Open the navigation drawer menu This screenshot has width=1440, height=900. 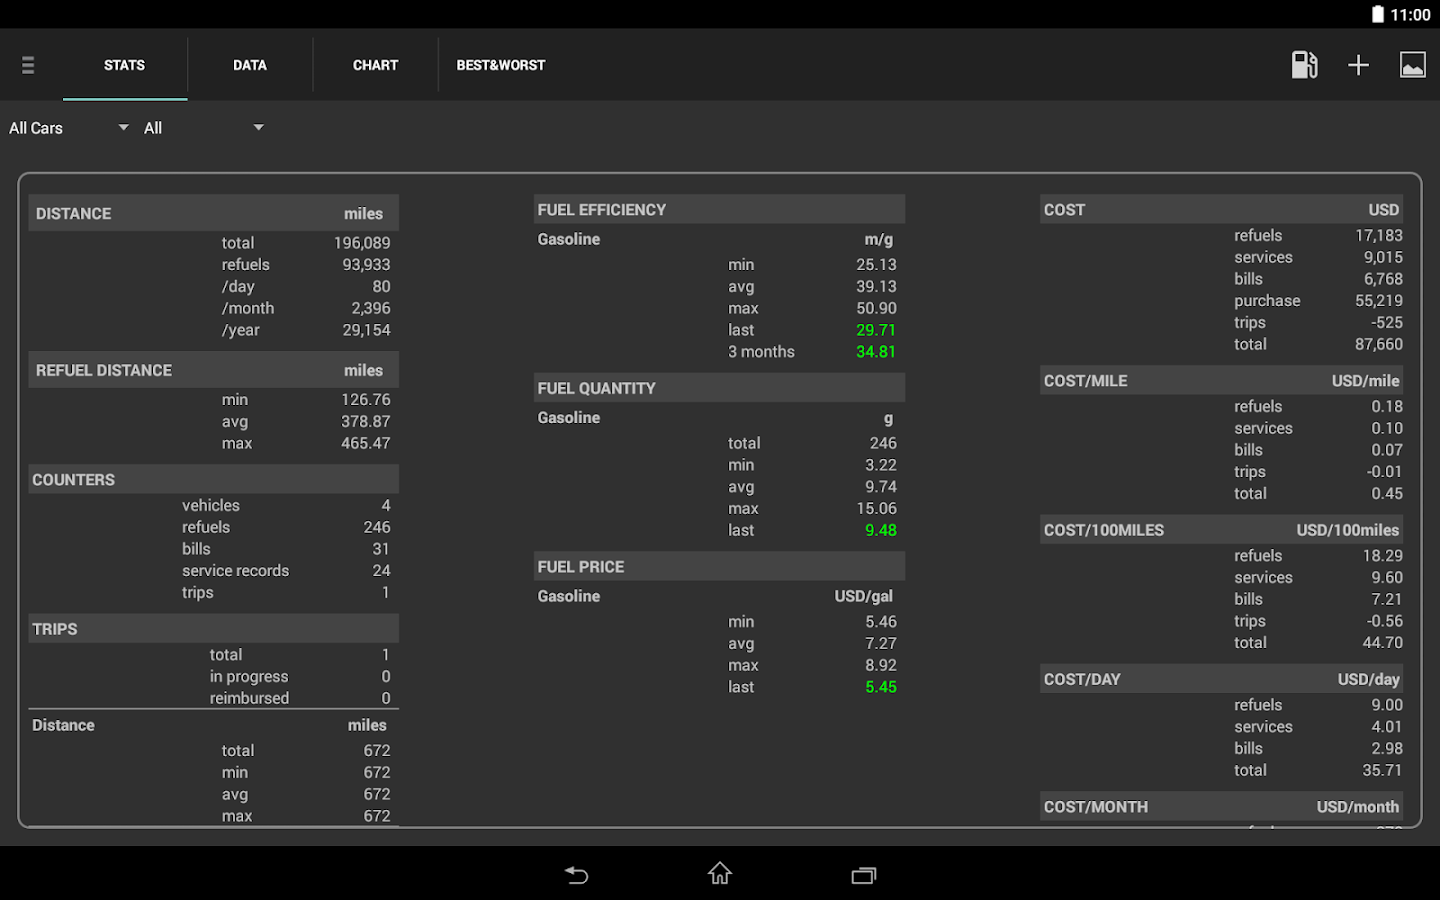(27, 64)
